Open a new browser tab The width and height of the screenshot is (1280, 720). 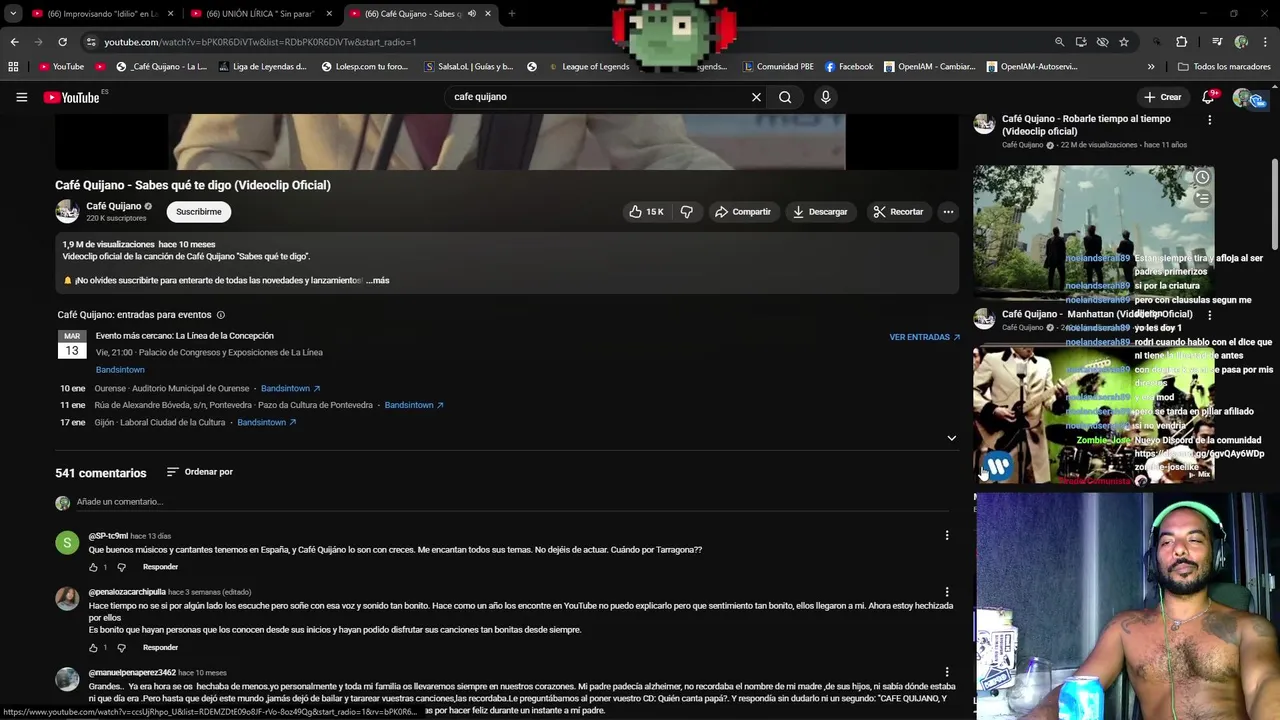pyautogui.click(x=511, y=14)
